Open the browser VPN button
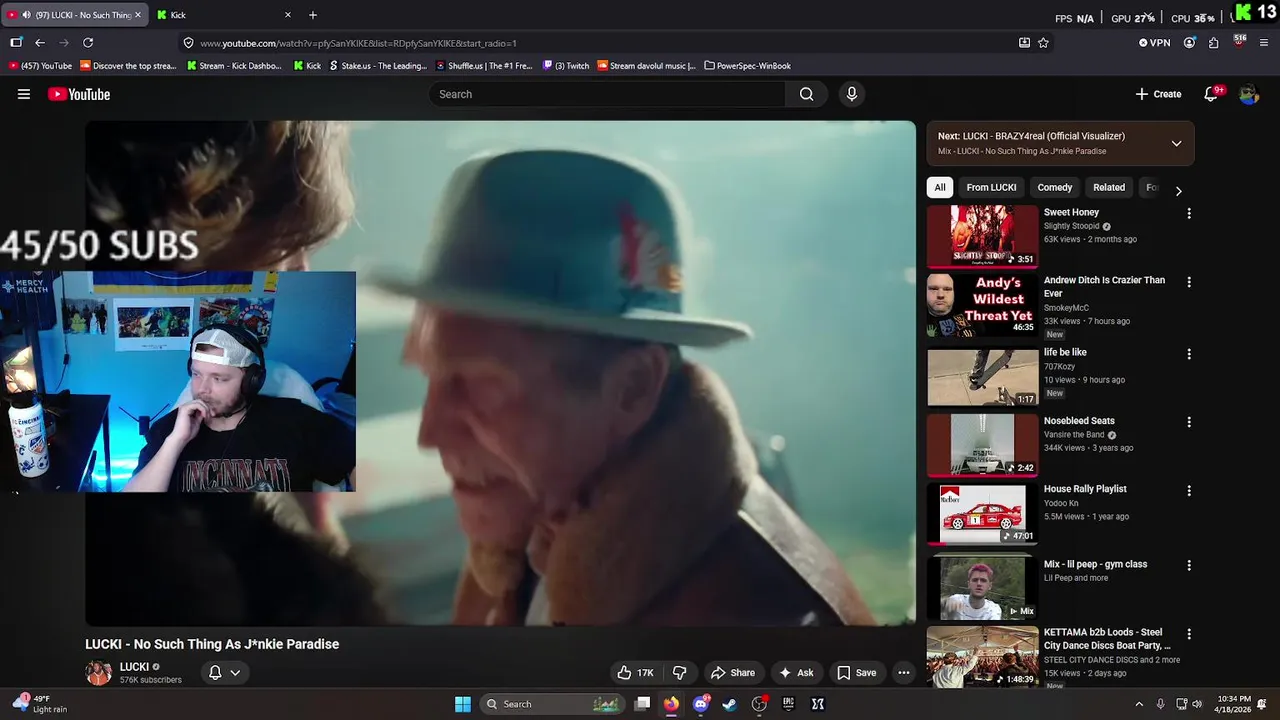Image resolution: width=1280 pixels, height=720 pixels. 1154,43
